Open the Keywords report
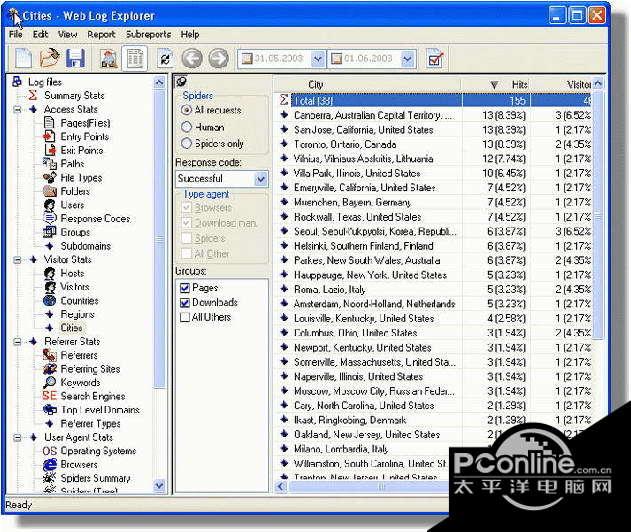The height and width of the screenshot is (532, 631). pos(80,382)
